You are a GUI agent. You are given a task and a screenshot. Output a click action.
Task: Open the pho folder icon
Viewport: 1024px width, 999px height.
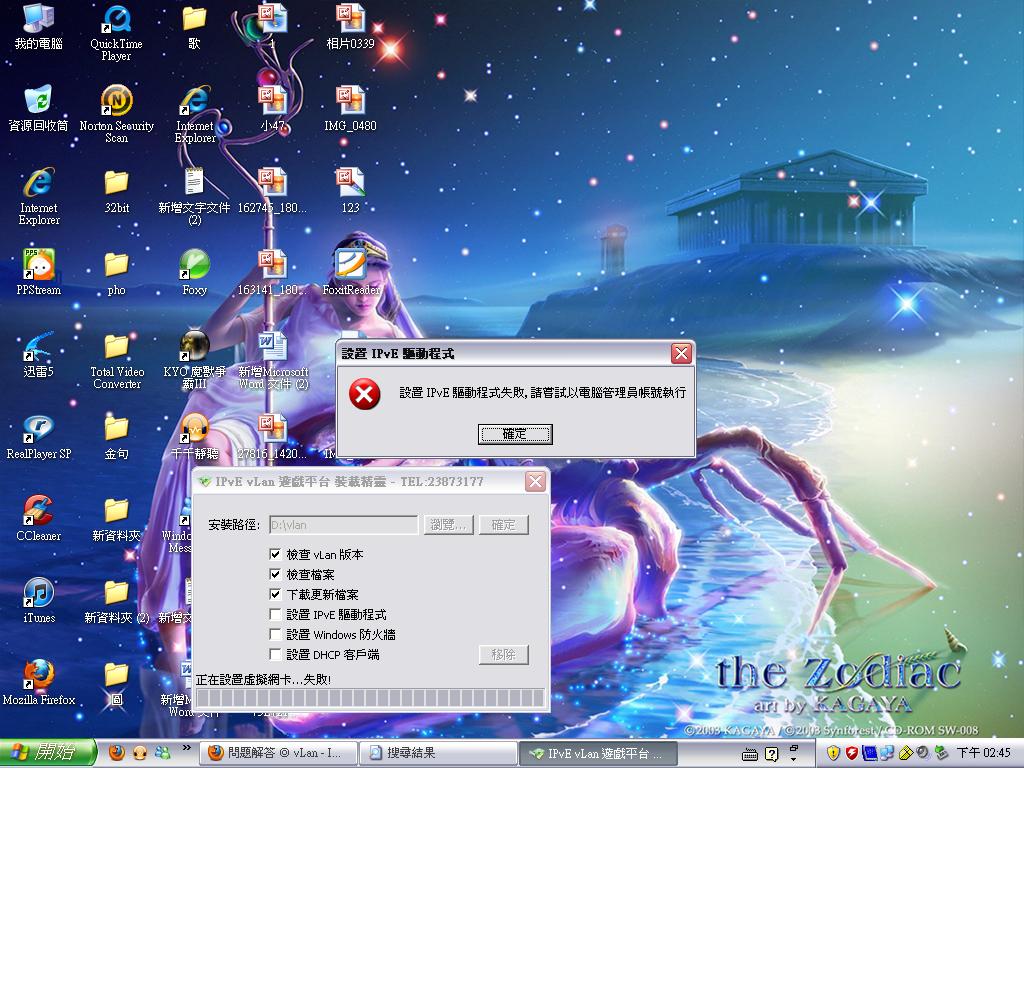point(116,273)
